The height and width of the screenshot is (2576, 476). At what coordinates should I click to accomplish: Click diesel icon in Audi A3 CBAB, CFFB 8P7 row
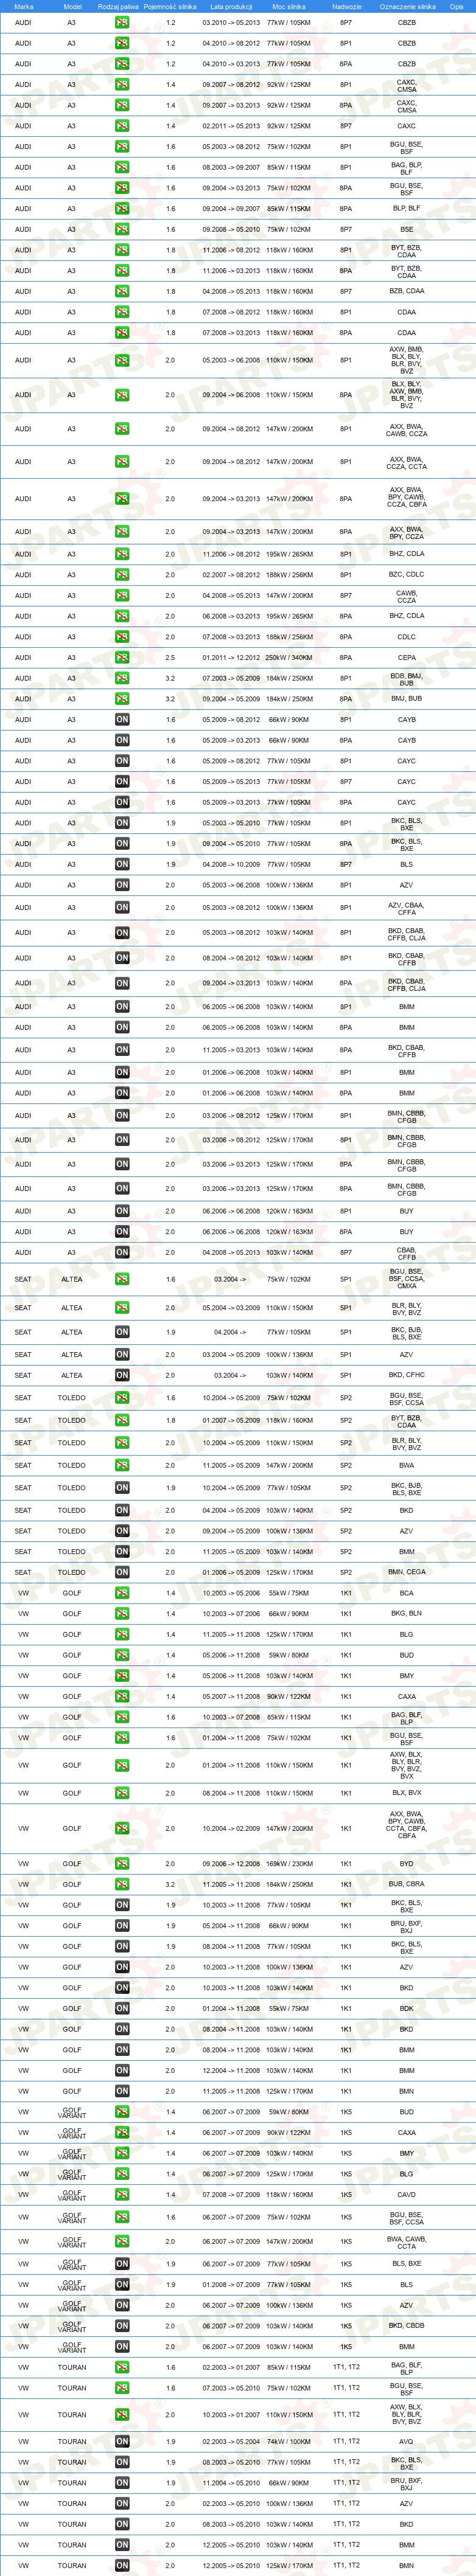tap(122, 1252)
